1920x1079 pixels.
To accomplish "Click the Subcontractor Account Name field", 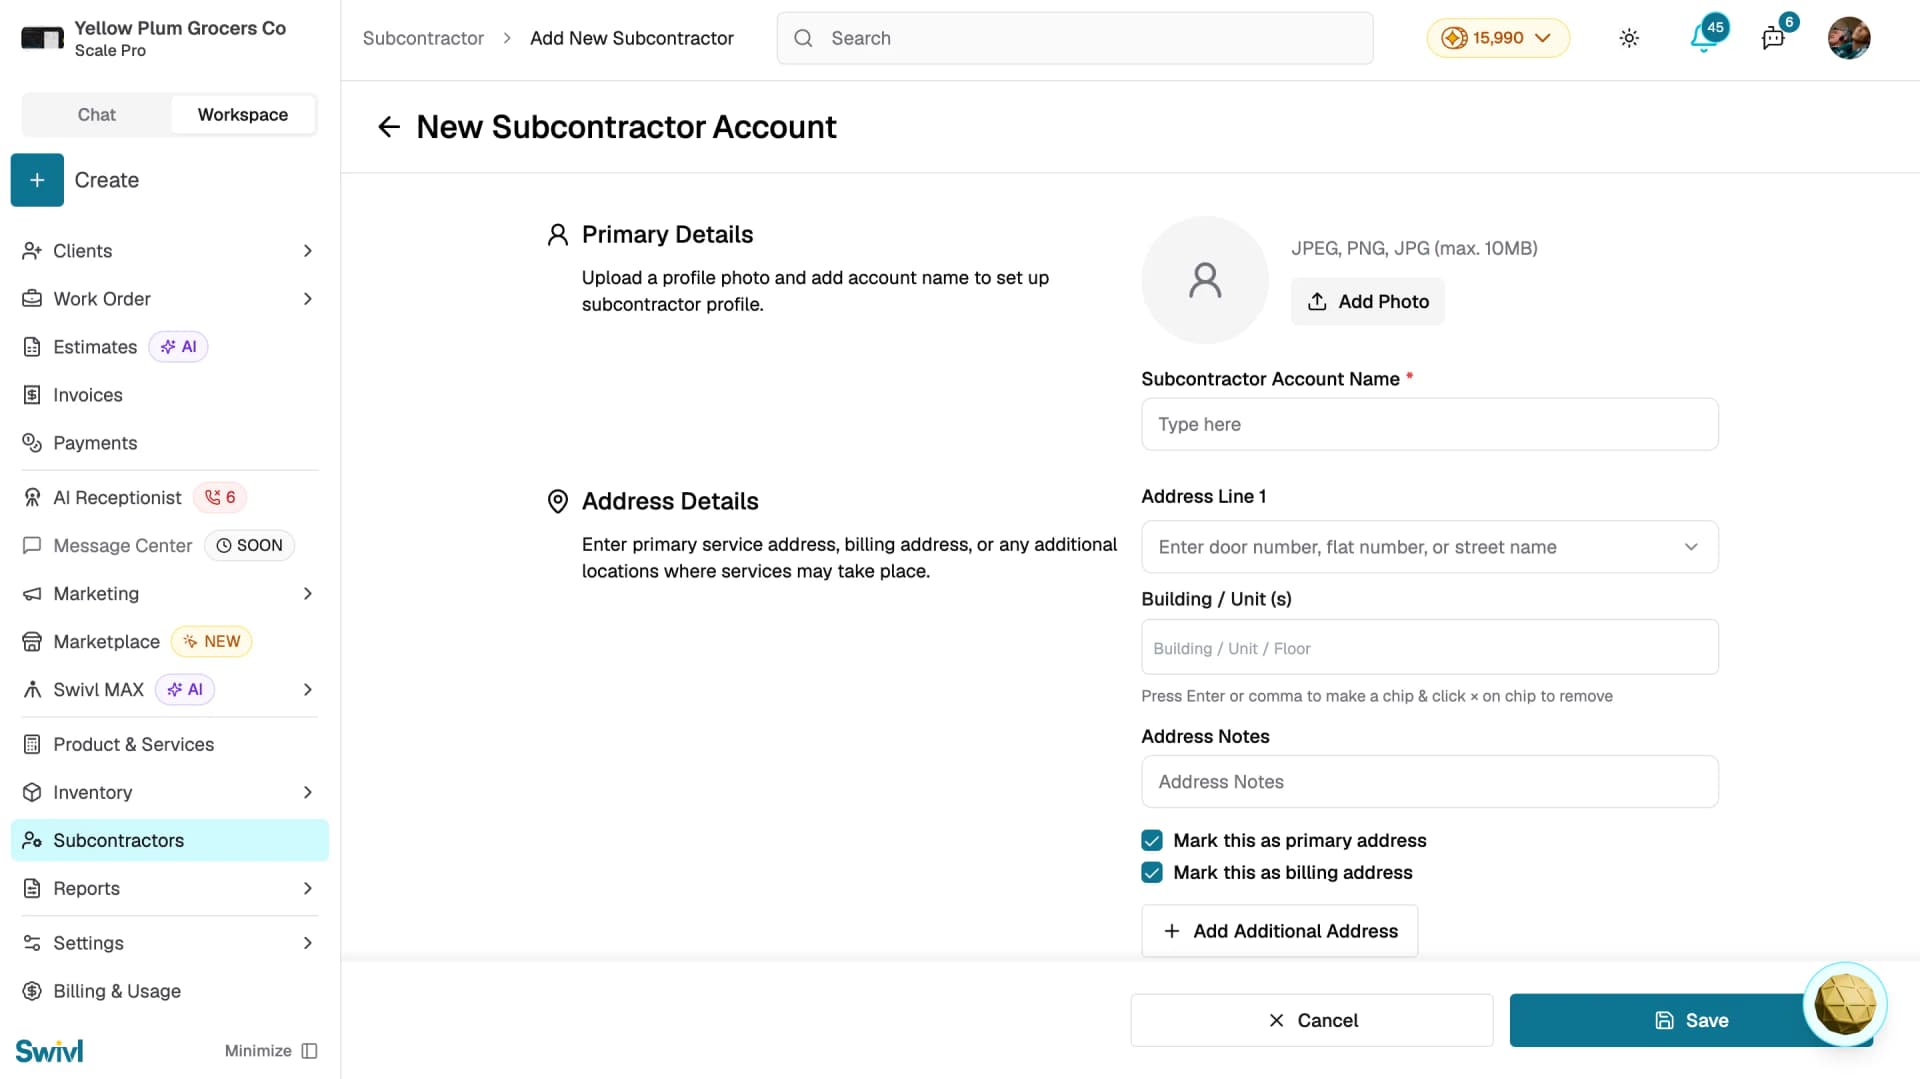I will (1430, 425).
